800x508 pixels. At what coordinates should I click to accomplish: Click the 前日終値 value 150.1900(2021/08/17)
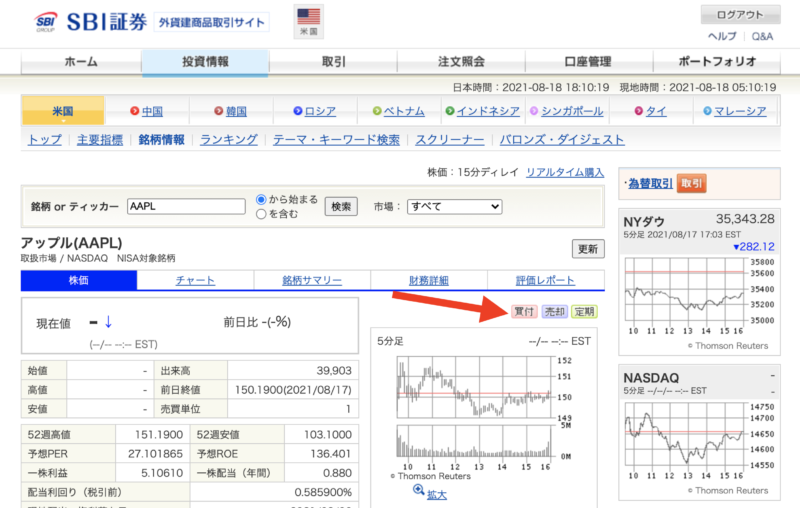(293, 390)
